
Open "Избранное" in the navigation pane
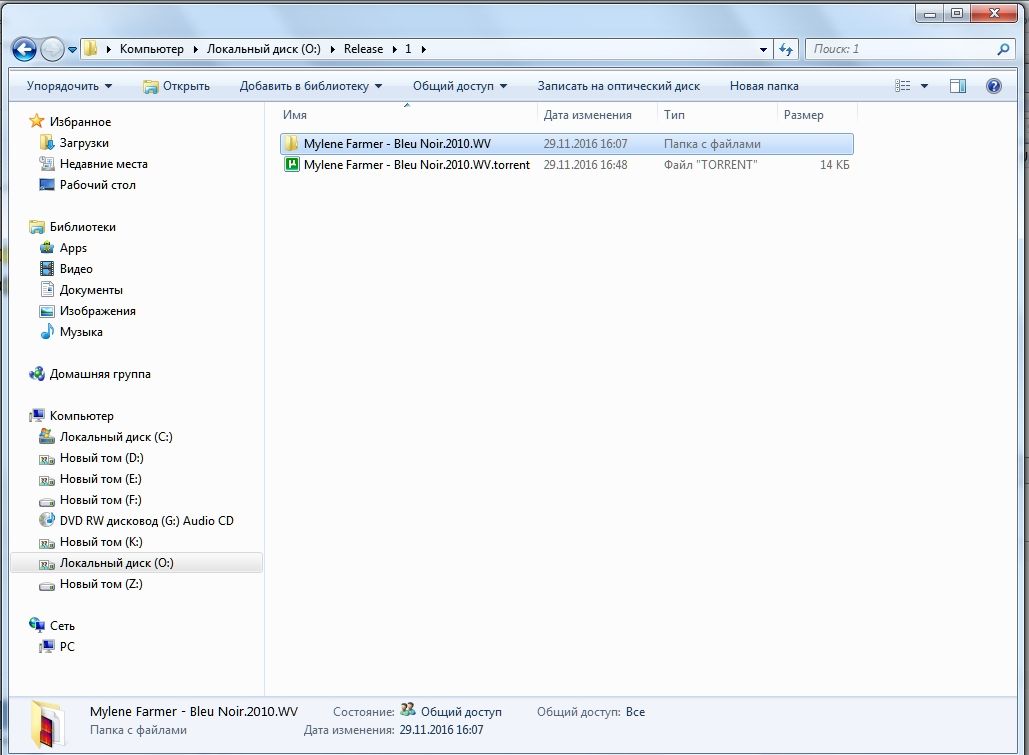[80, 121]
